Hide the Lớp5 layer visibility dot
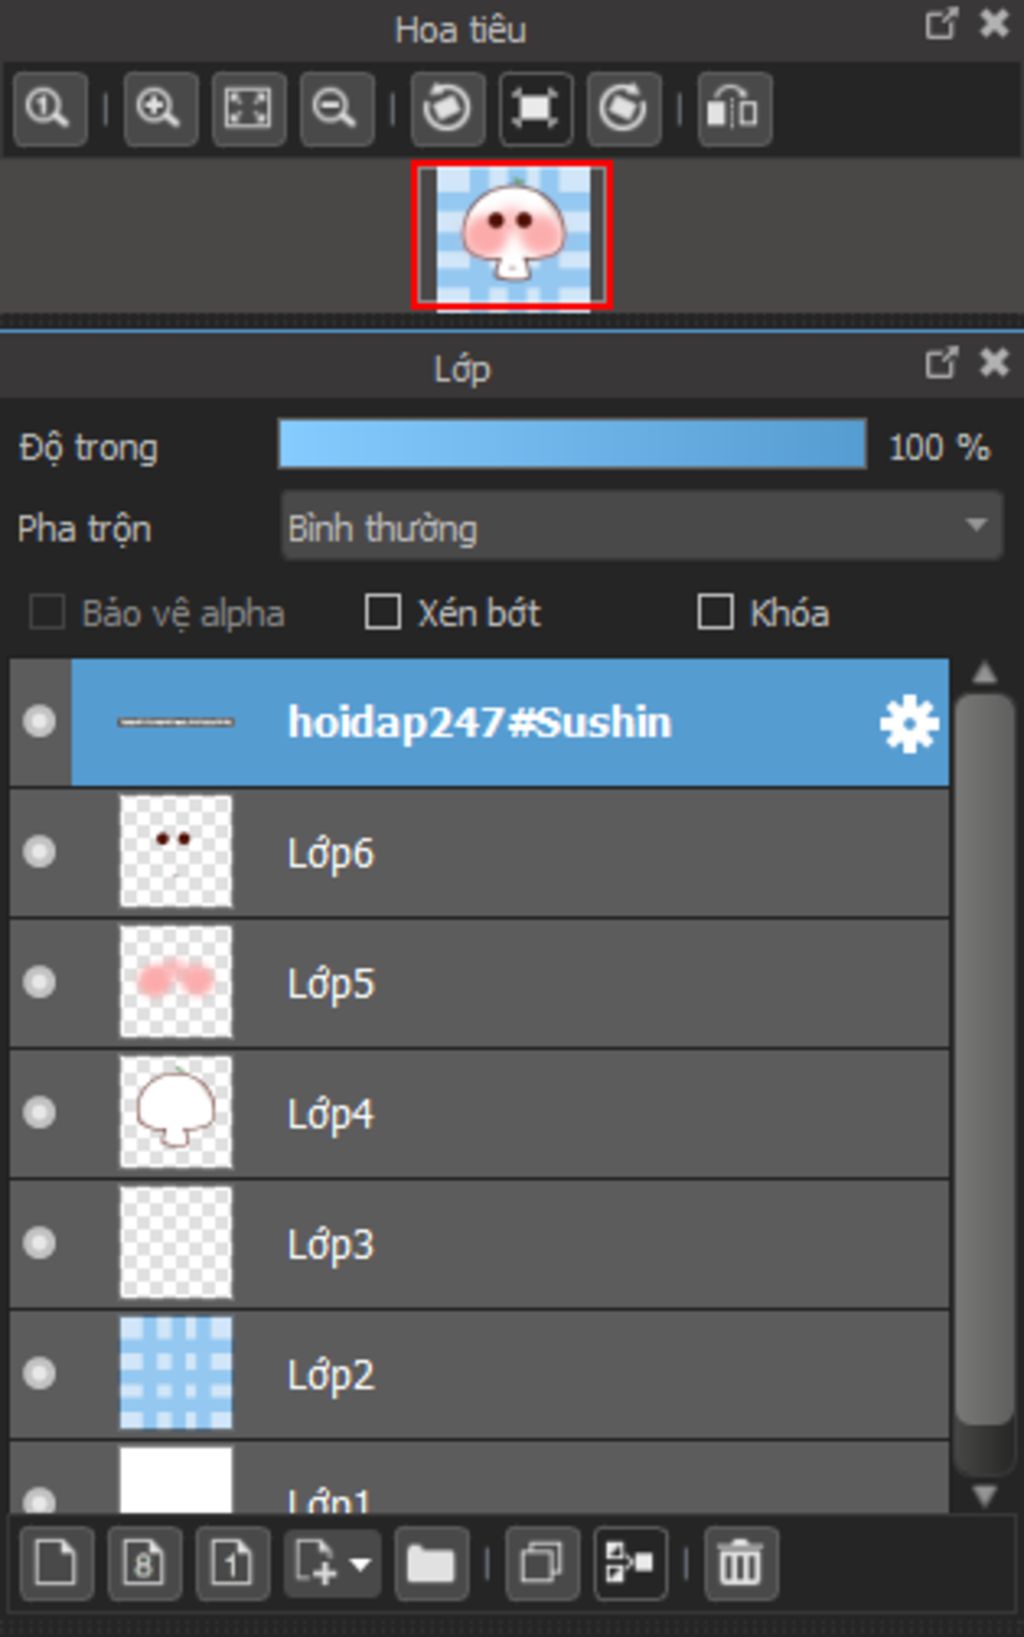Screen dimensions: 1024x1637 click(x=40, y=982)
